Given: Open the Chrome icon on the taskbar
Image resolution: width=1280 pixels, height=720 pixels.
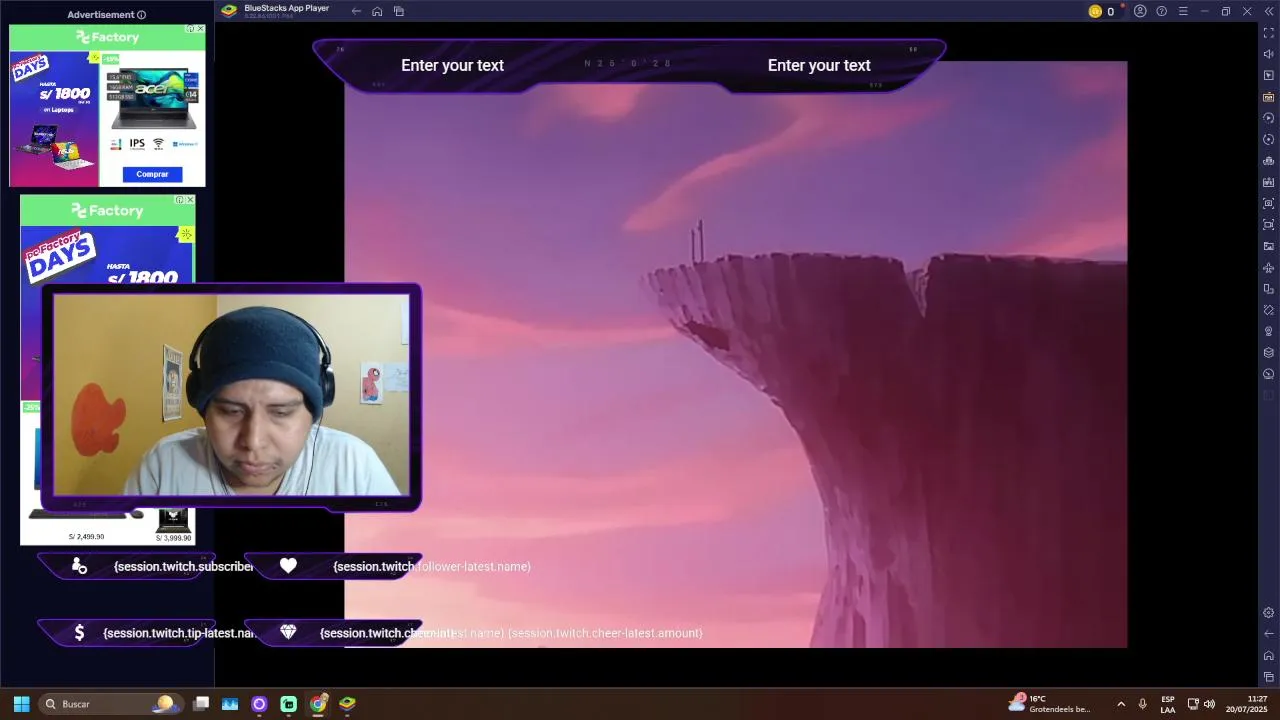Looking at the screenshot, I should click(318, 704).
